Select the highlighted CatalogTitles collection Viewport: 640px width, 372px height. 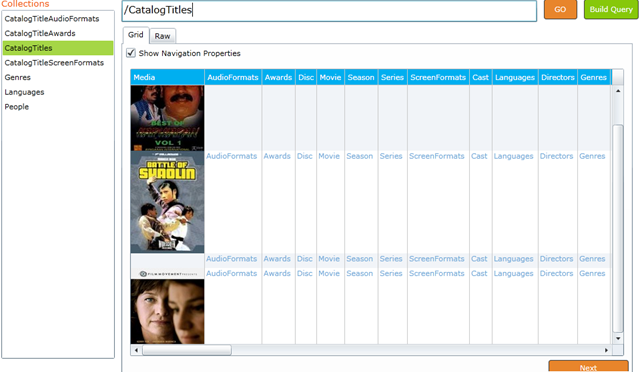(x=58, y=48)
